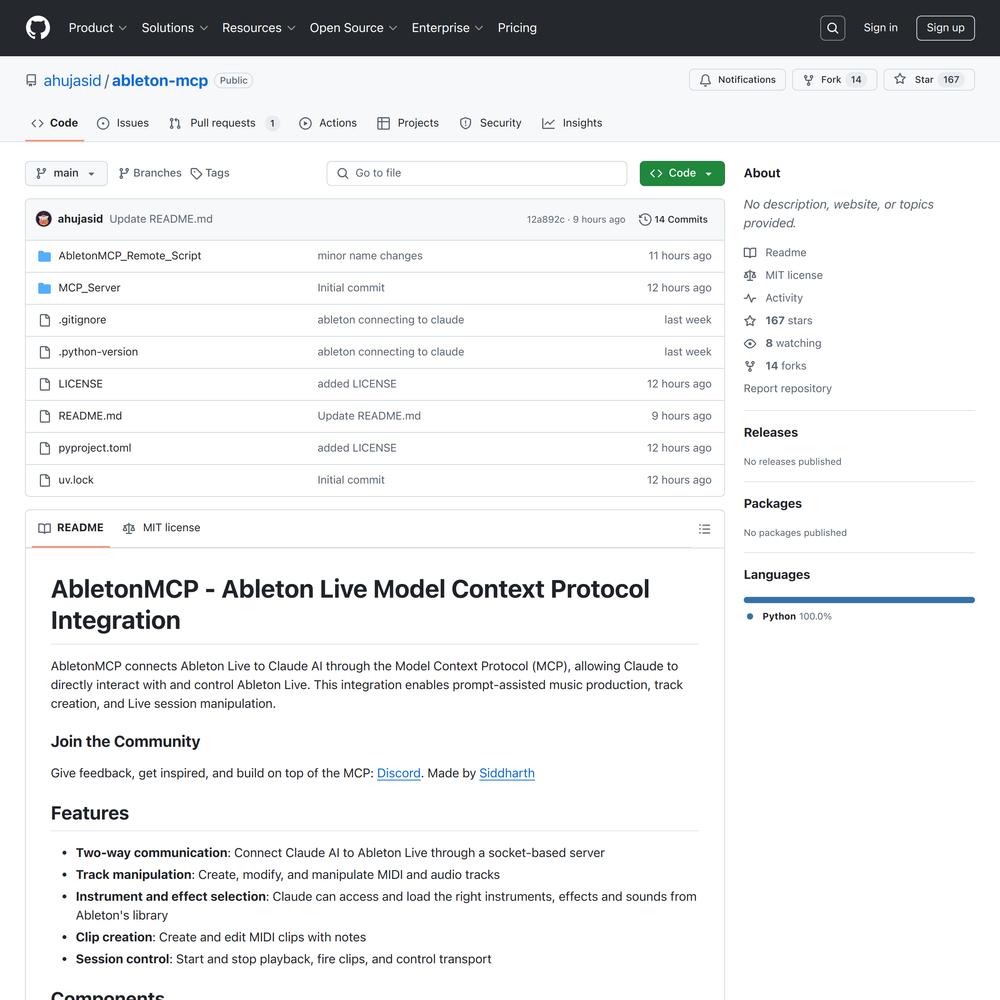Switch to the Insights tab

572,123
